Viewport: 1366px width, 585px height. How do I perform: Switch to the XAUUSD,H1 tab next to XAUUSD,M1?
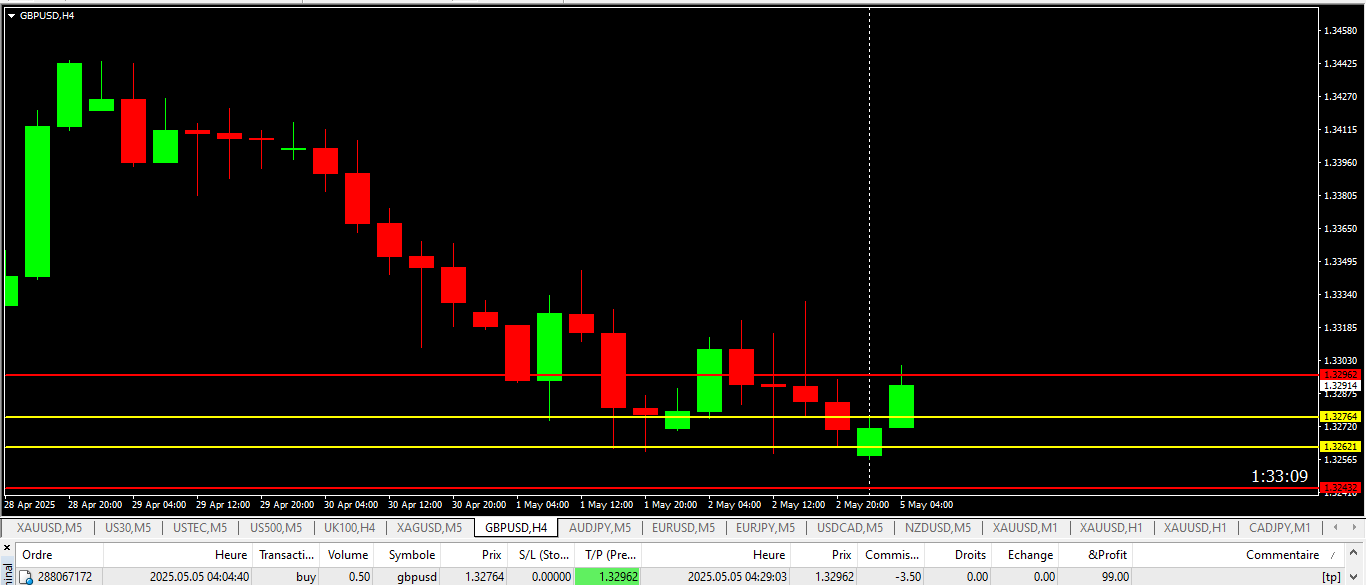point(1111,527)
